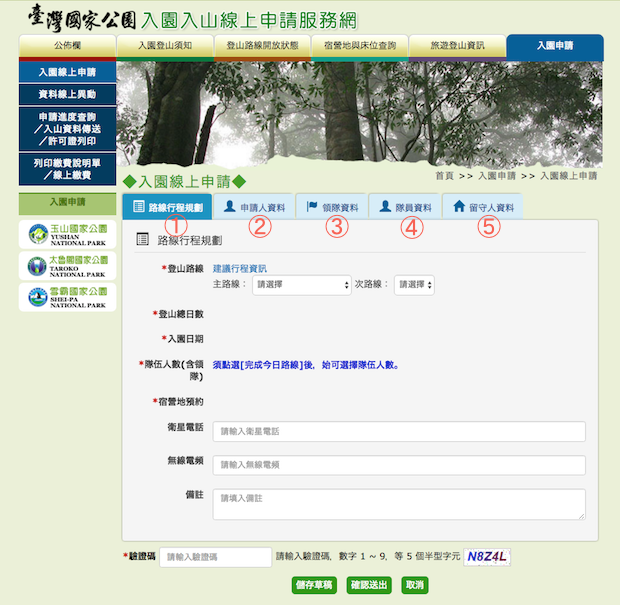Viewport: 620px width, 605px height.
Task: Click the 玉山國家公園 Yushan National Park logo
Action: (67, 235)
